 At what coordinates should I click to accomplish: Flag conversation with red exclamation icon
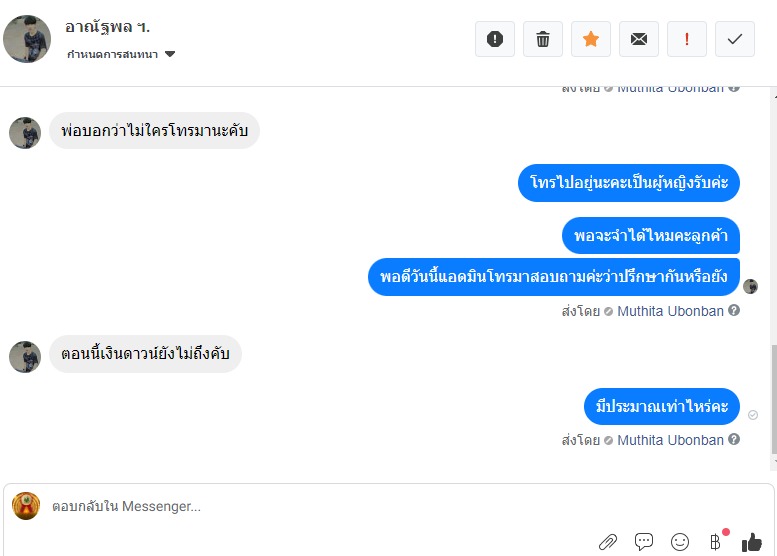[x=687, y=39]
